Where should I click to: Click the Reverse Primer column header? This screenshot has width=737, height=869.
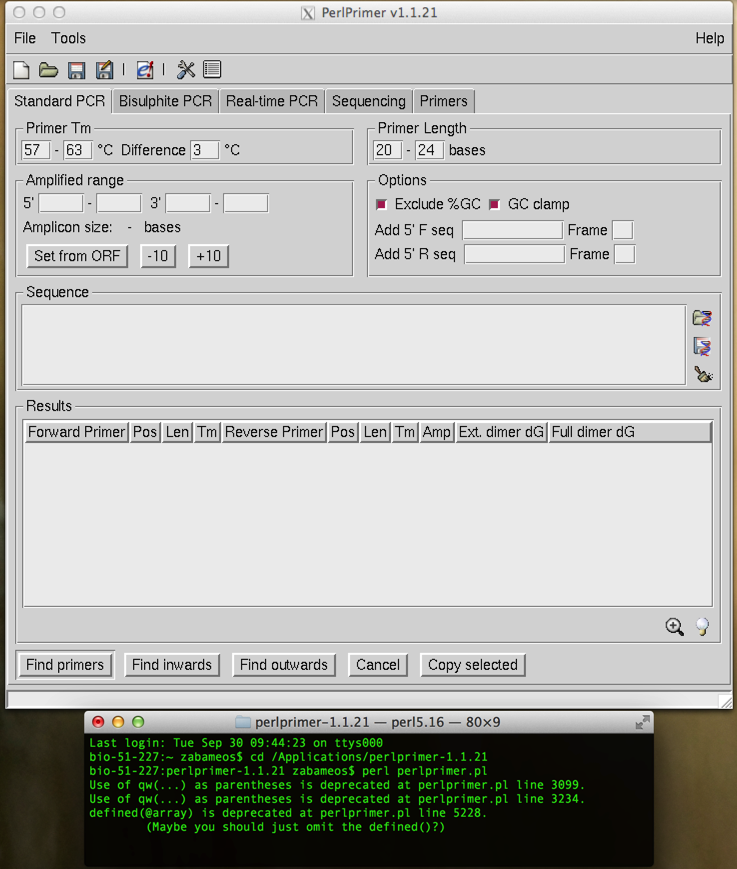(x=274, y=432)
